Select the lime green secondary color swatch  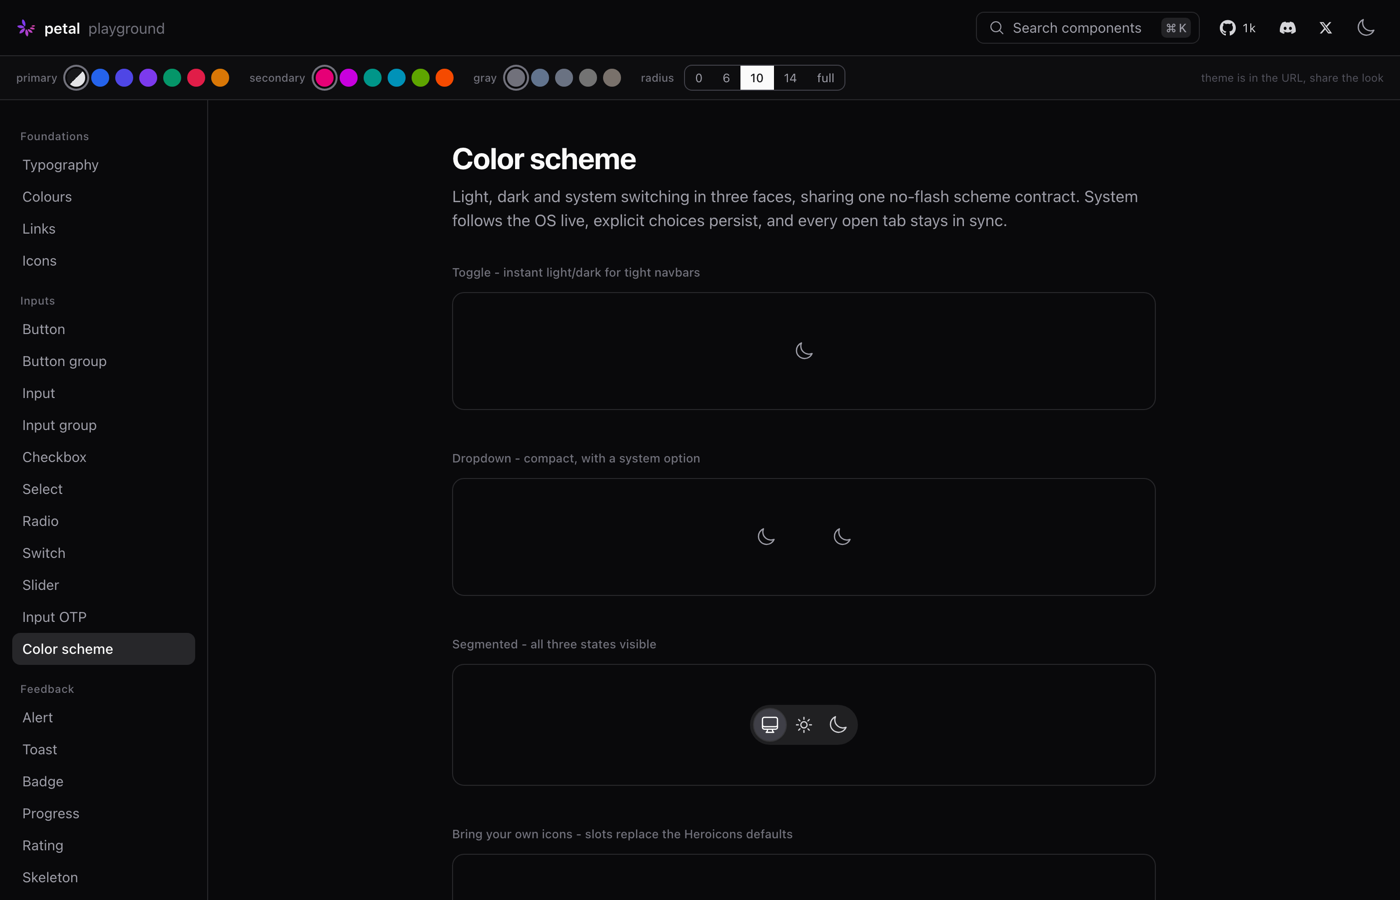point(420,78)
